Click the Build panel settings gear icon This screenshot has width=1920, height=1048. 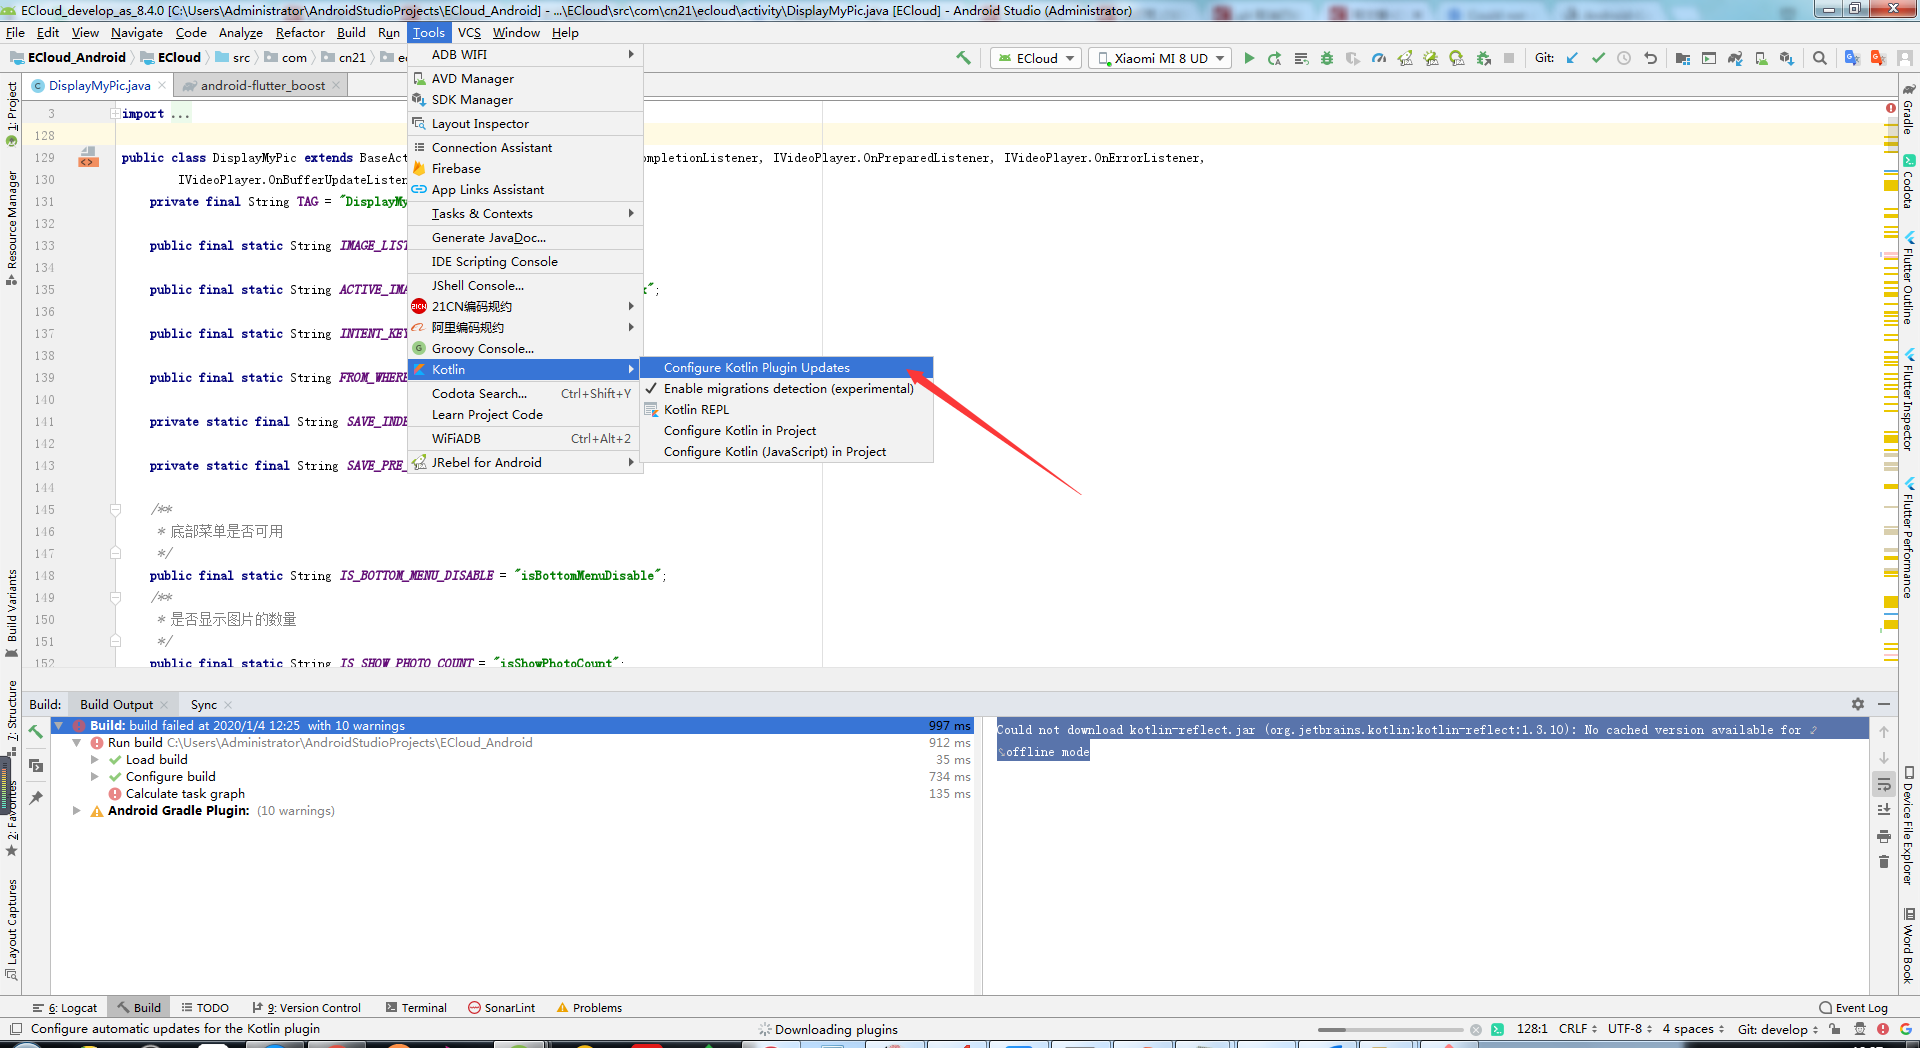click(x=1858, y=704)
